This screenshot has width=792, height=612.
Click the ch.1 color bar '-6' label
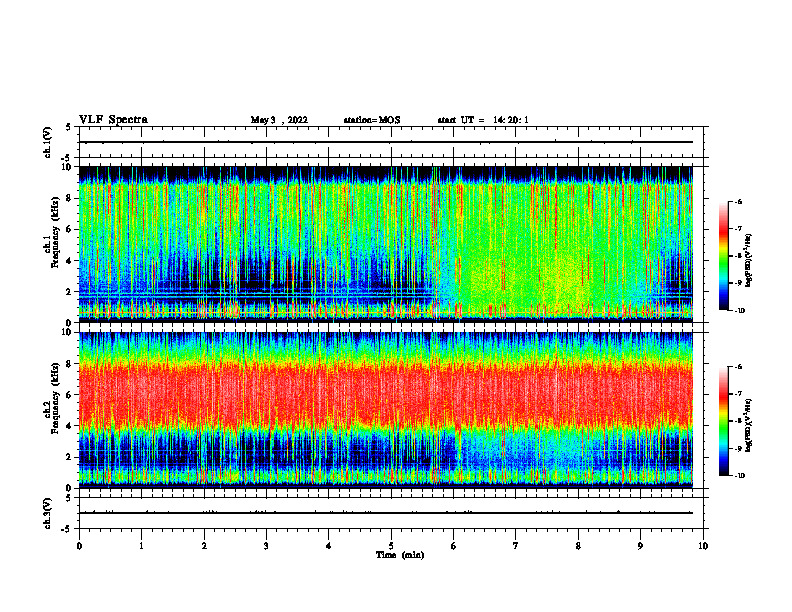pyautogui.click(x=738, y=201)
